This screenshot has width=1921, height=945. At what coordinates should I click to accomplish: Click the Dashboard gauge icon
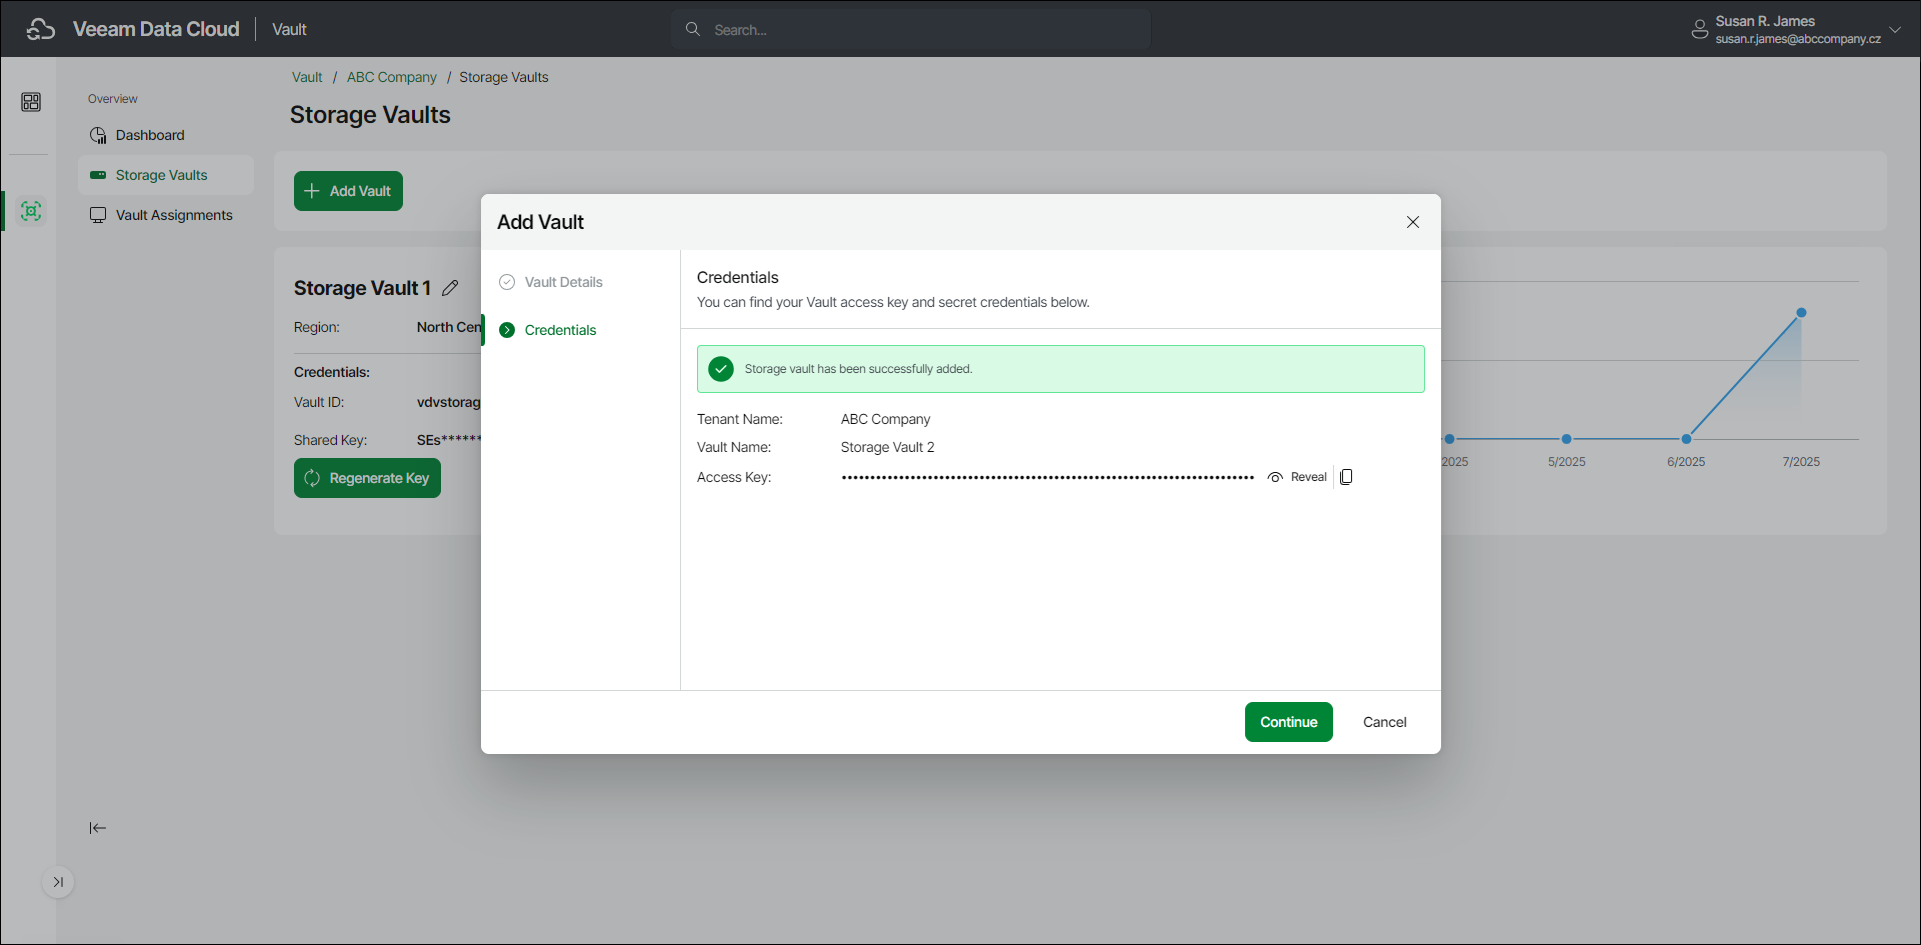click(98, 135)
